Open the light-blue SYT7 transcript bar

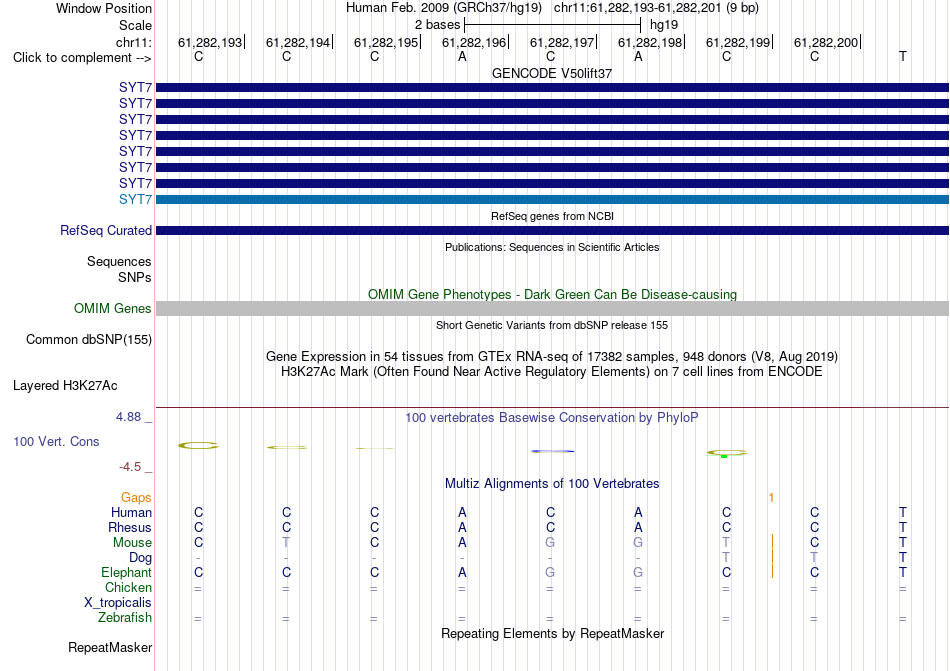pos(552,199)
